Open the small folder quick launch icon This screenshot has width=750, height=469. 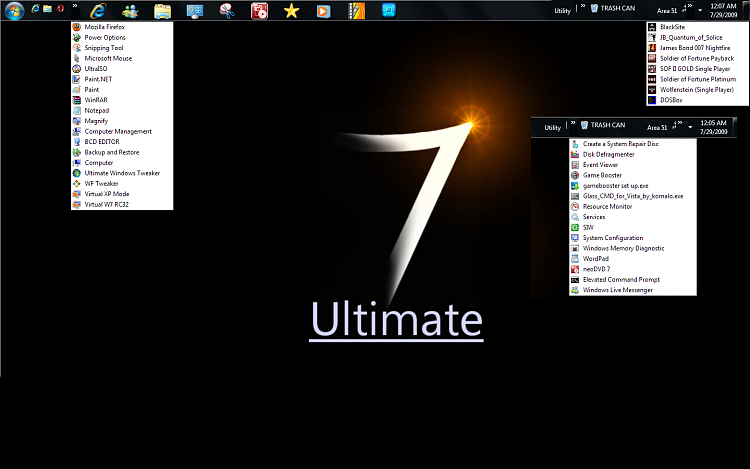click(47, 9)
